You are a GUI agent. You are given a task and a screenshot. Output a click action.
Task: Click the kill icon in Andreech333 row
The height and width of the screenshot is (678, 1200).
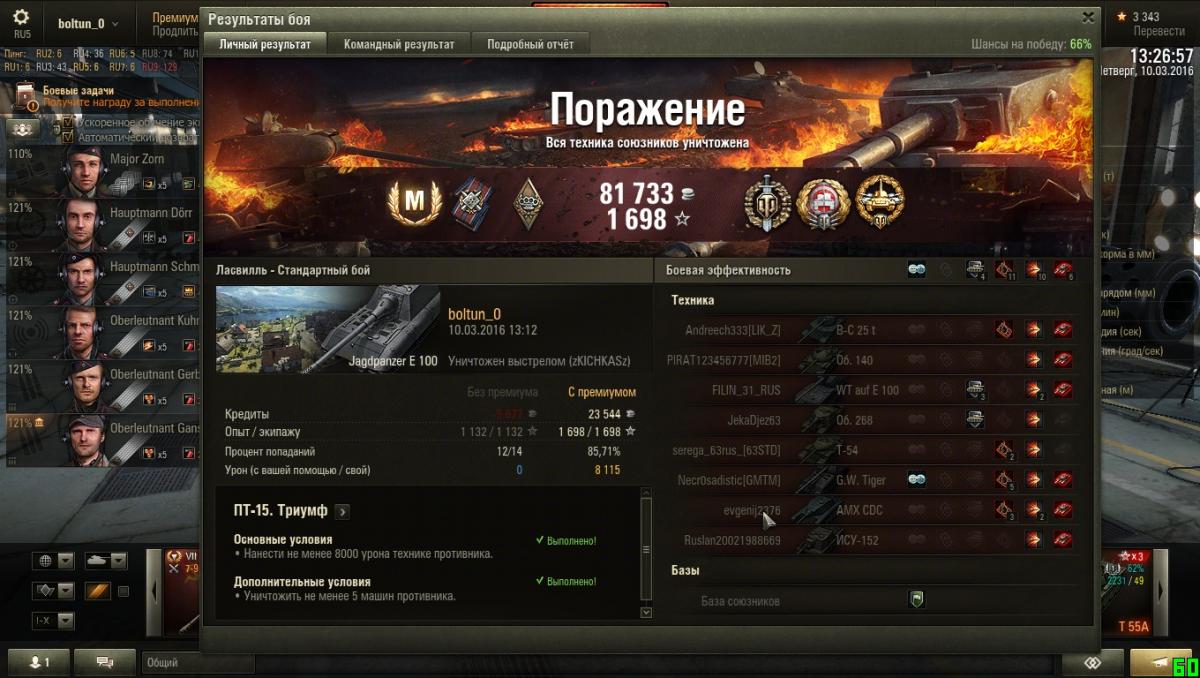click(1063, 329)
